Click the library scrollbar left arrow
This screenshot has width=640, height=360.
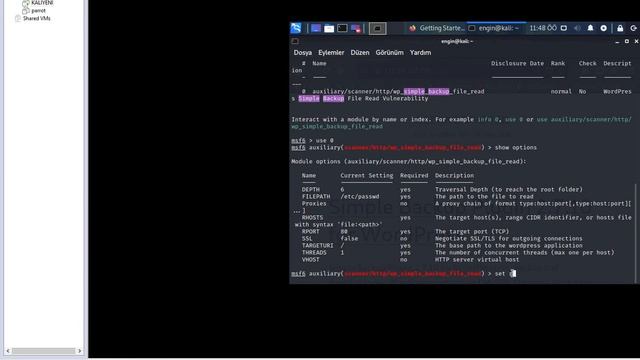[8, 351]
